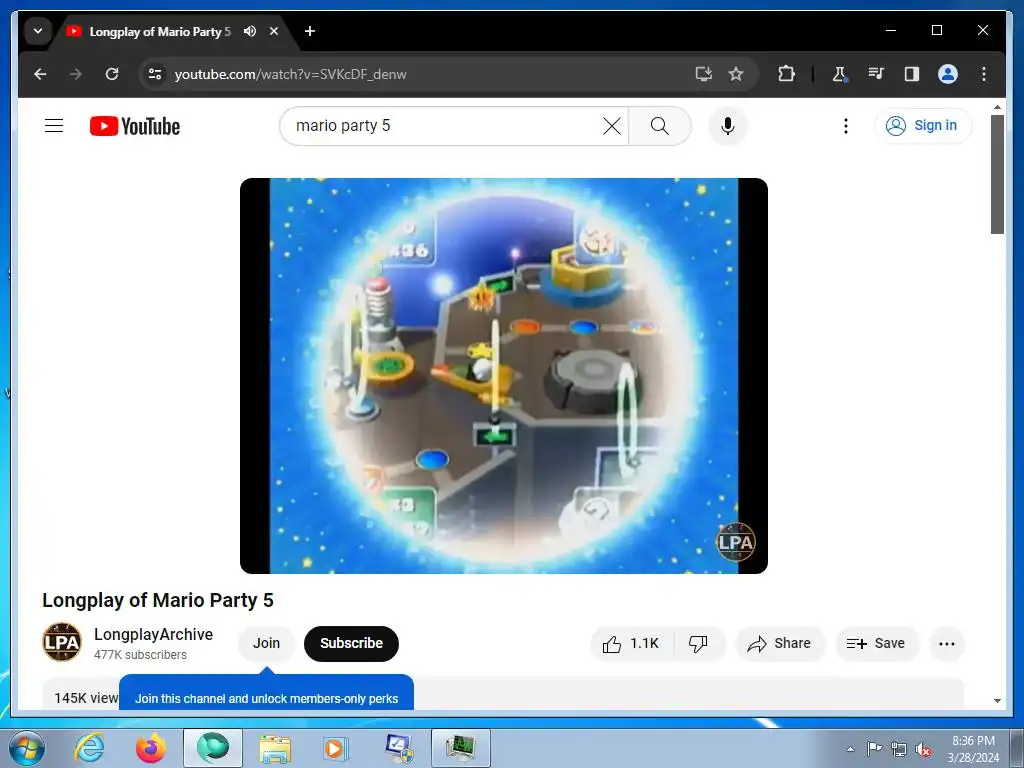View site information icon in address bar
This screenshot has width=1024, height=768.
[x=155, y=74]
